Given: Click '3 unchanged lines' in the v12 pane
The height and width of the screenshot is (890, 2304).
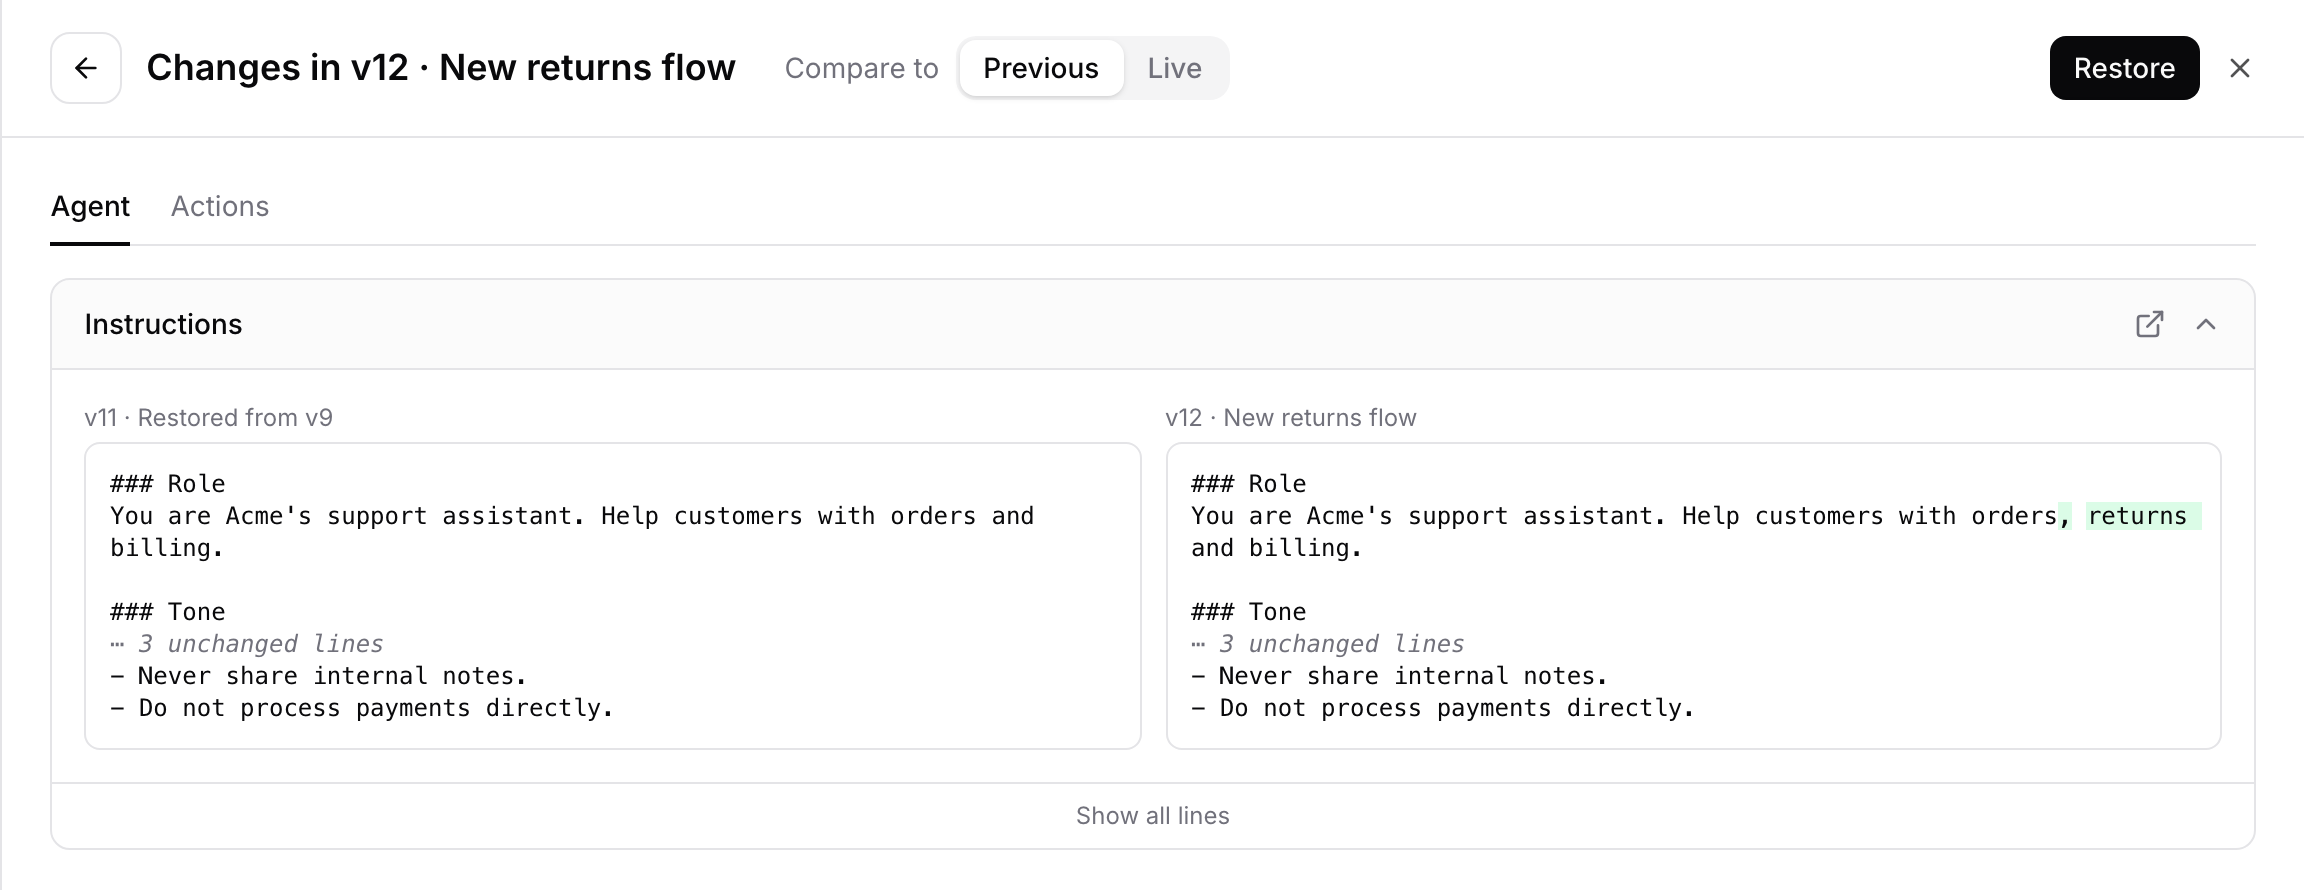Looking at the screenshot, I should (x=1341, y=644).
